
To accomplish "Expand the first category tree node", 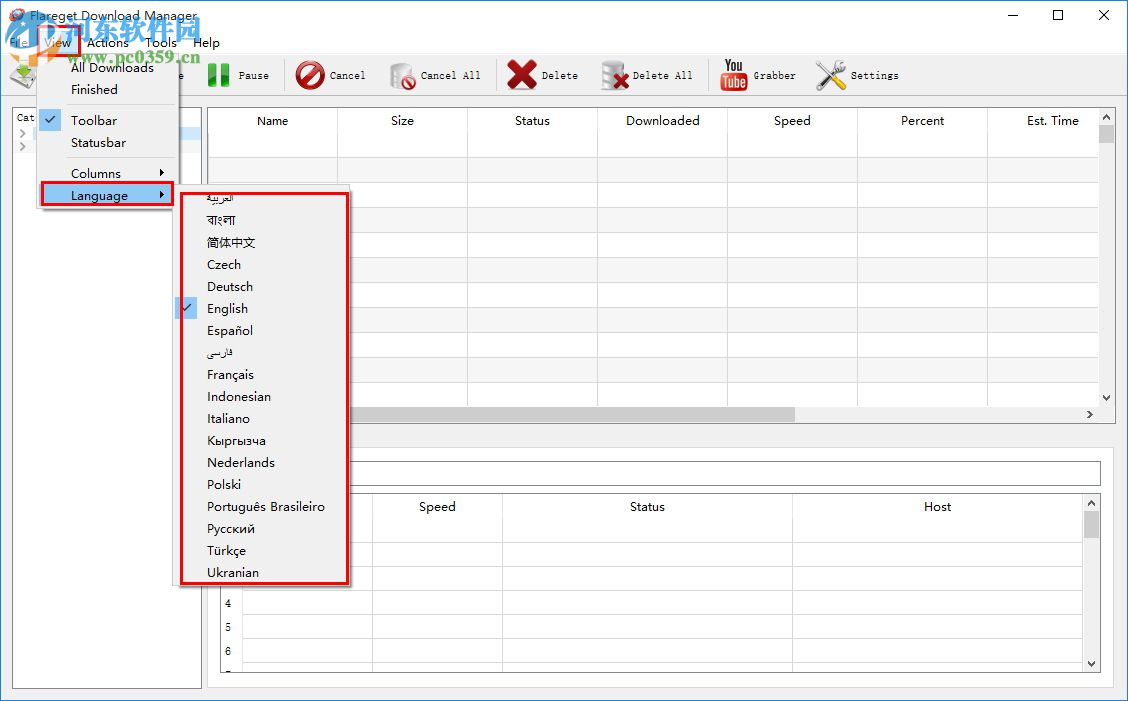I will point(23,133).
